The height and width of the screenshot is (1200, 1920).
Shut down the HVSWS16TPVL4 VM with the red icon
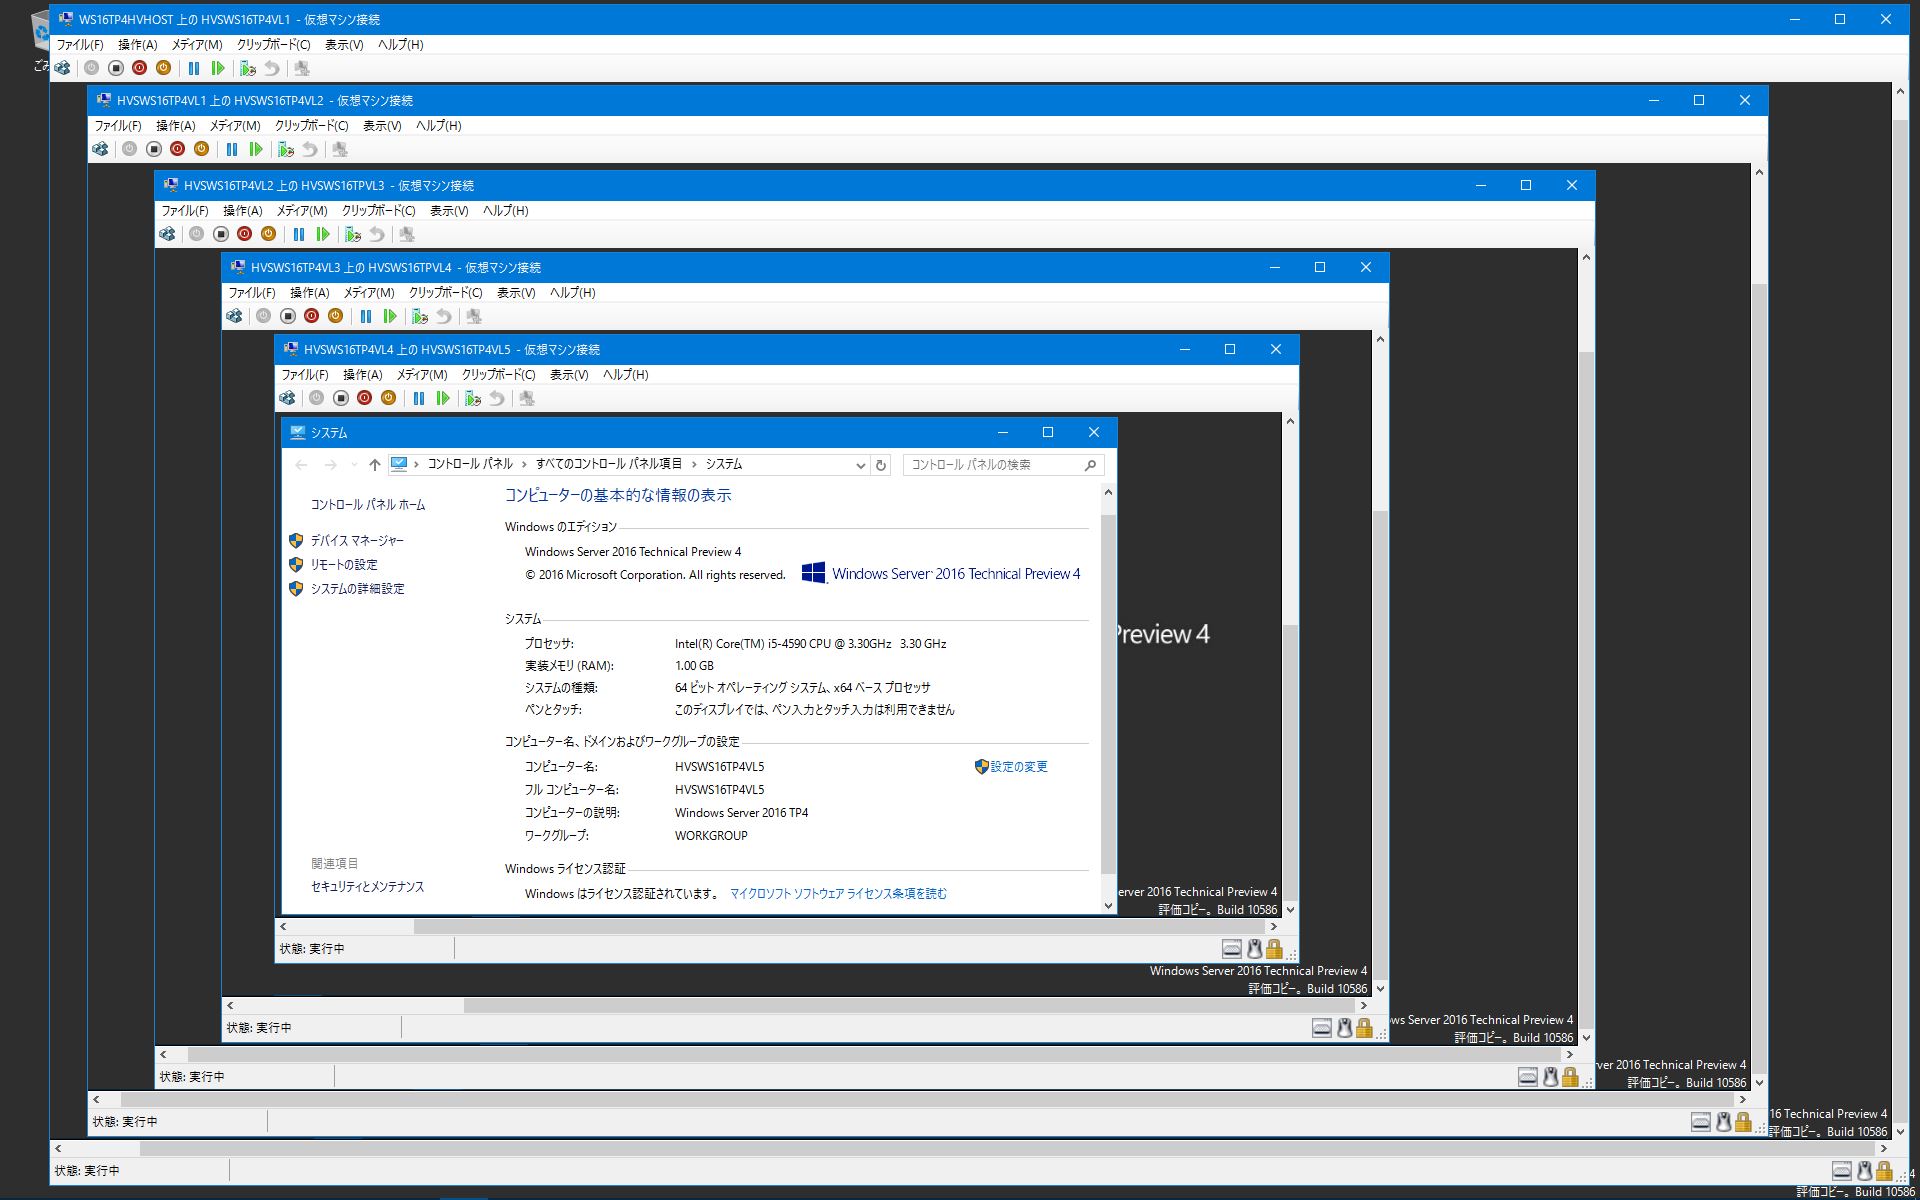pyautogui.click(x=312, y=316)
